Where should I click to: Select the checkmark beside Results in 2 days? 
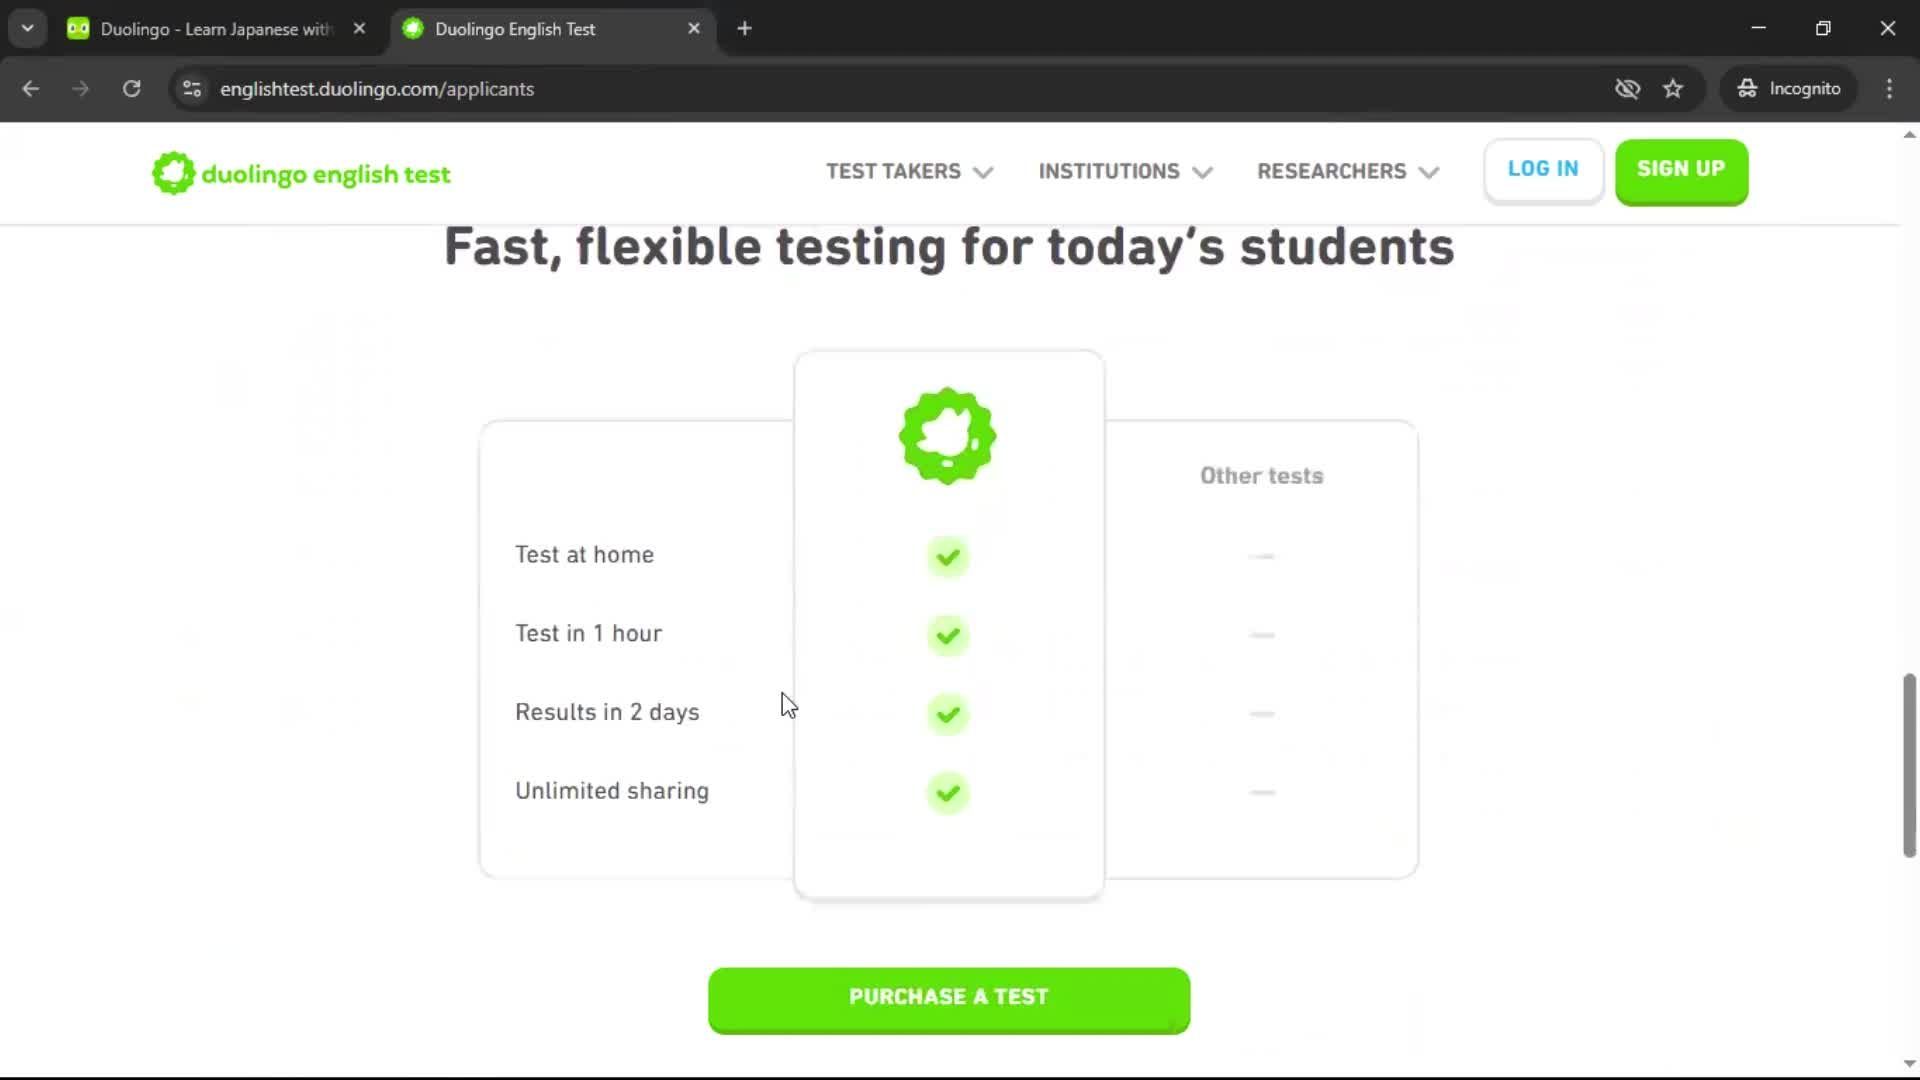point(947,713)
